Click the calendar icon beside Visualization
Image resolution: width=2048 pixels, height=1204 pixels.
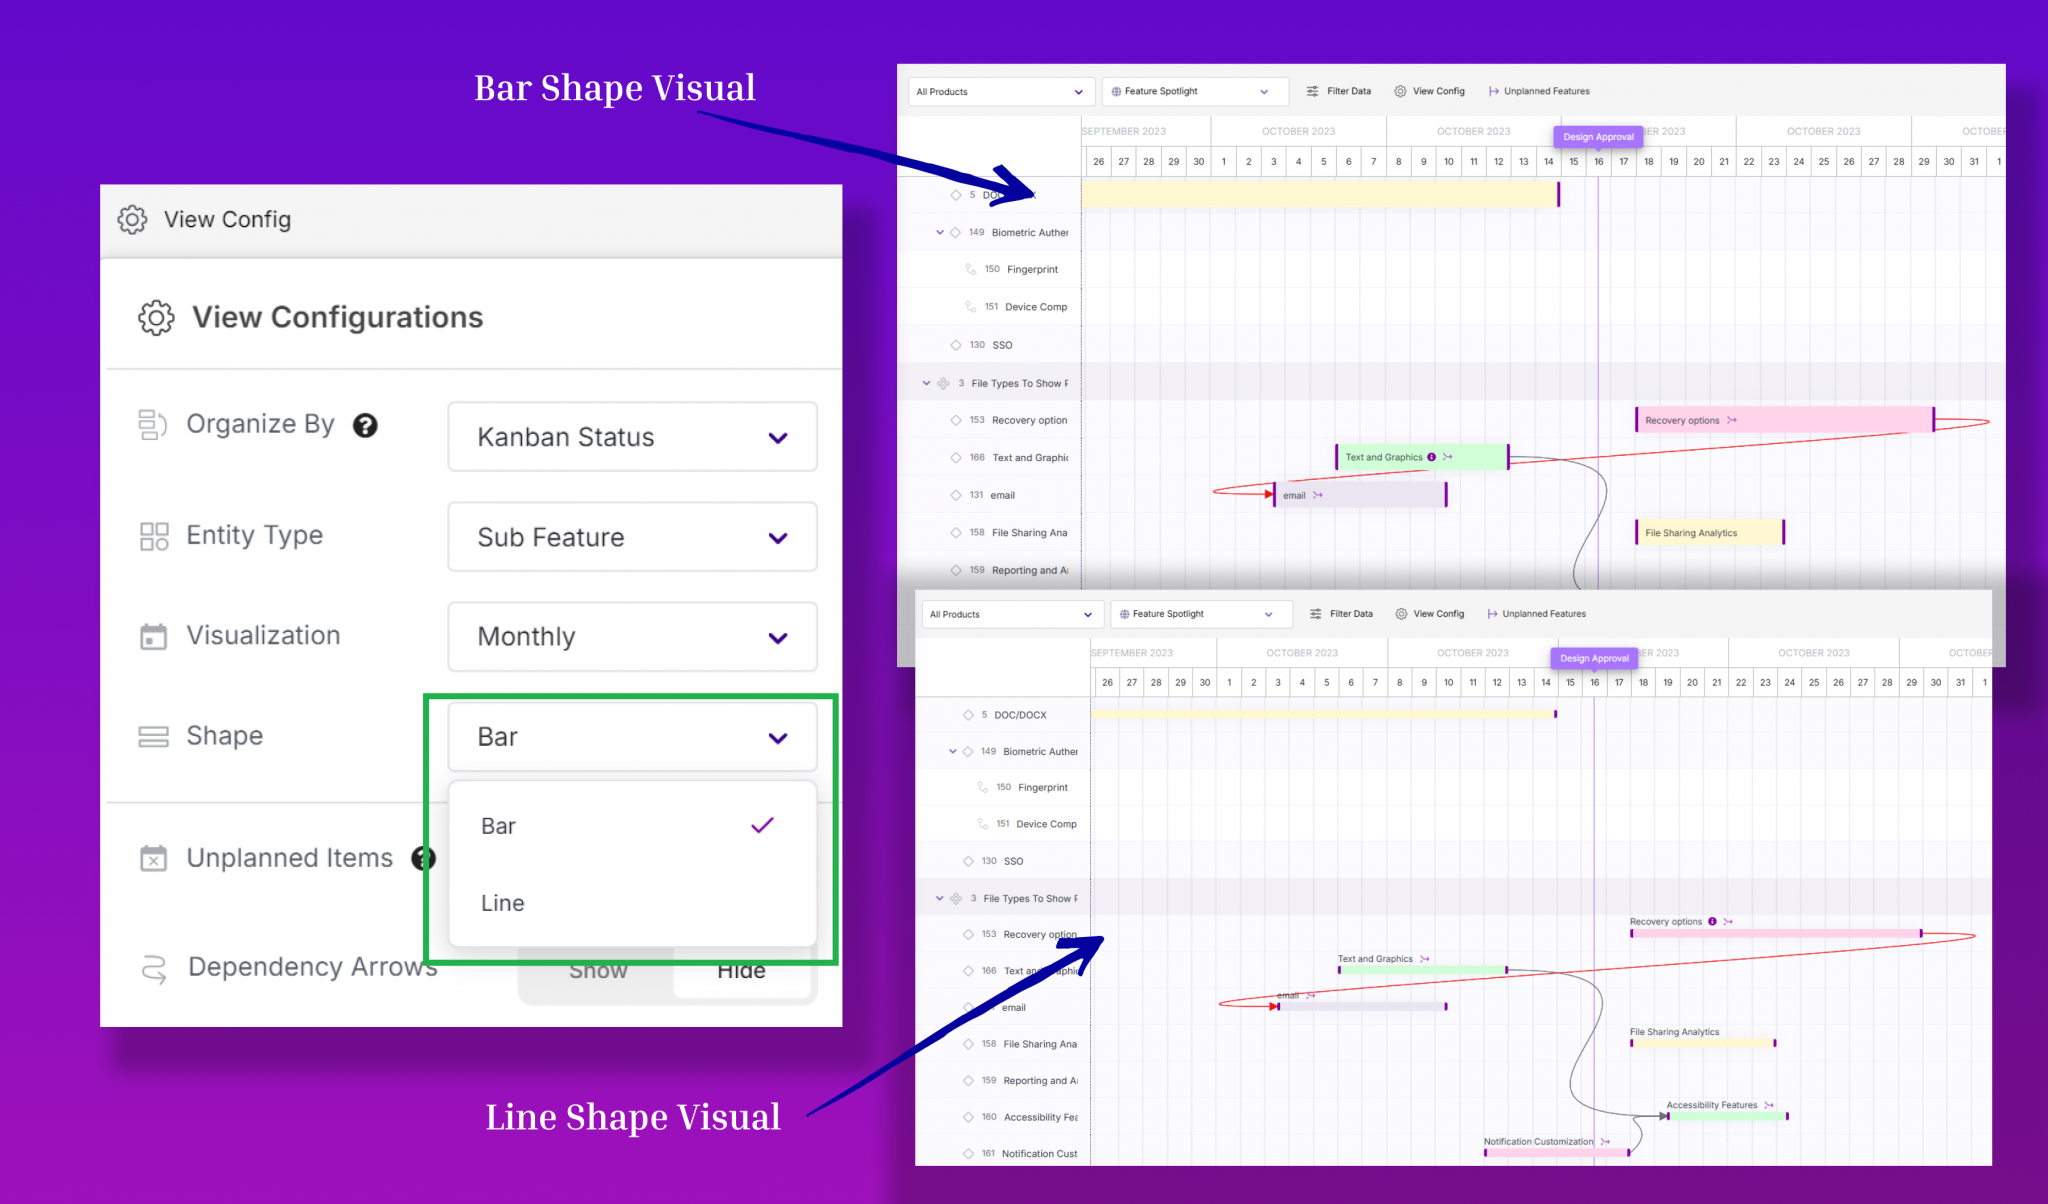152,636
